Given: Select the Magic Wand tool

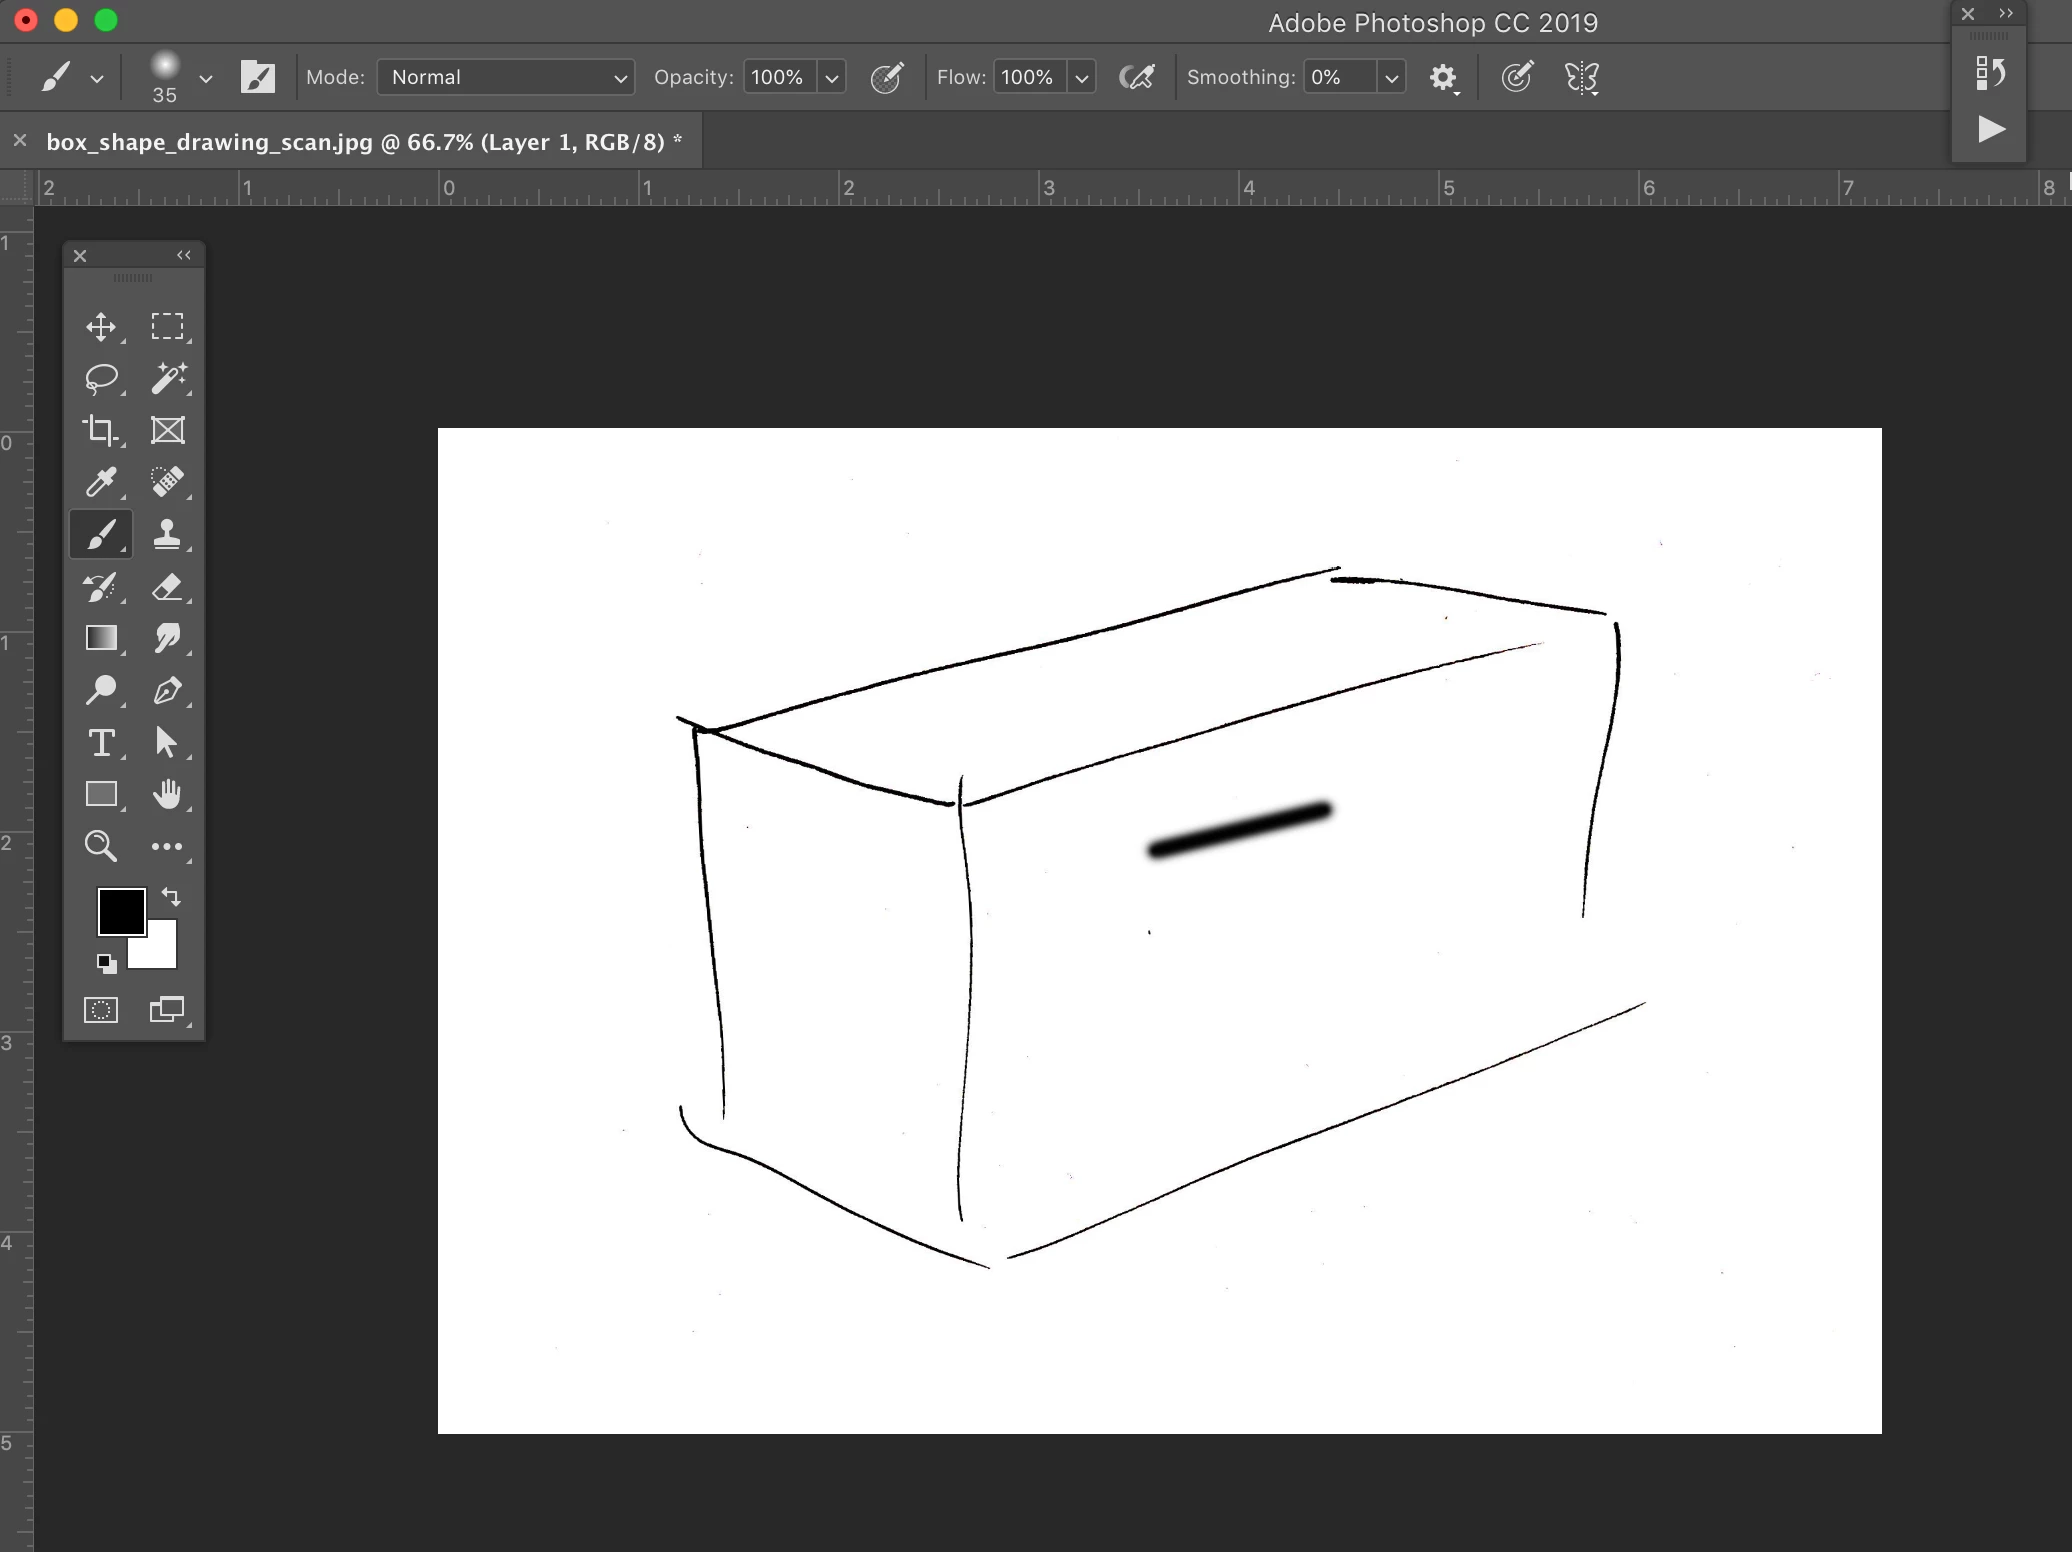Looking at the screenshot, I should click(167, 378).
